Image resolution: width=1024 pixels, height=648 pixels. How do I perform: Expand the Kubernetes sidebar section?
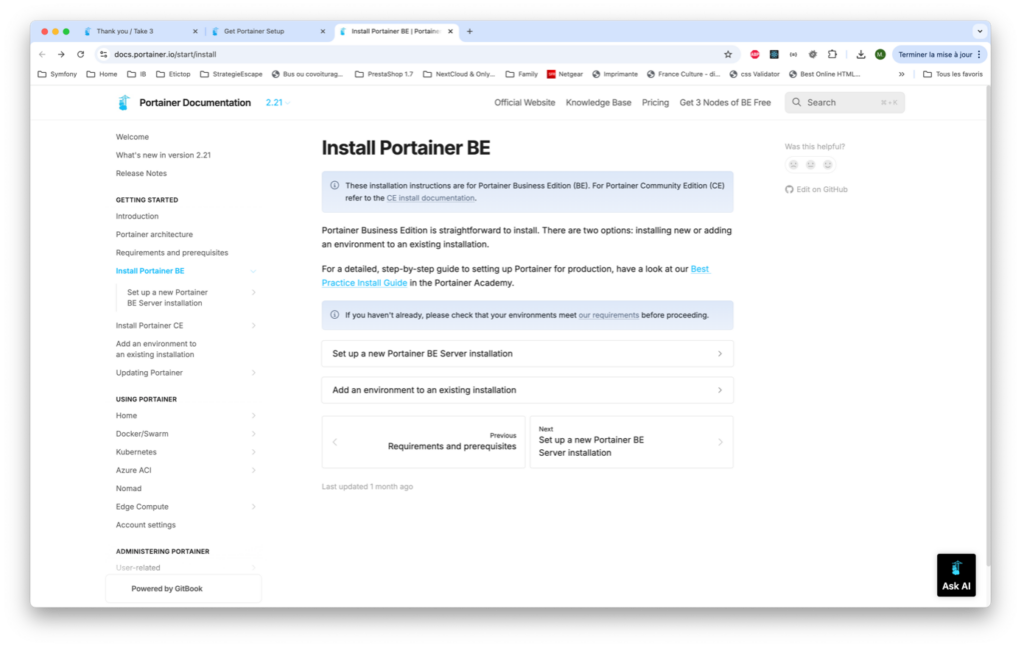coord(253,452)
